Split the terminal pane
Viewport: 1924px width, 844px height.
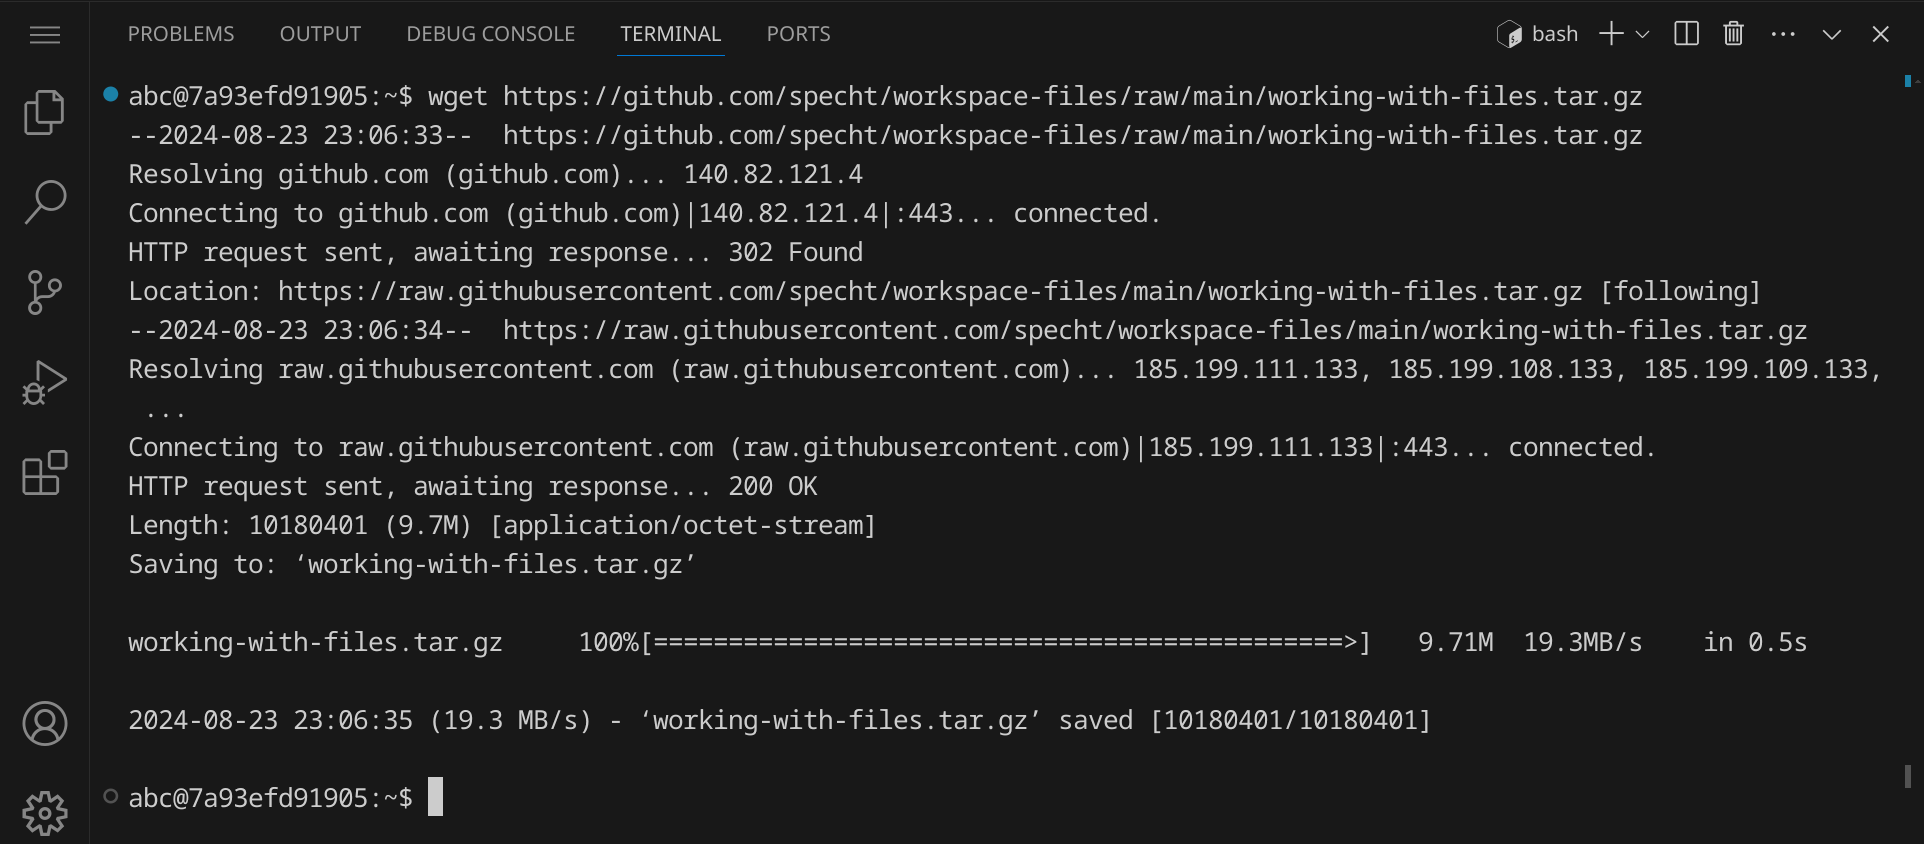tap(1686, 34)
